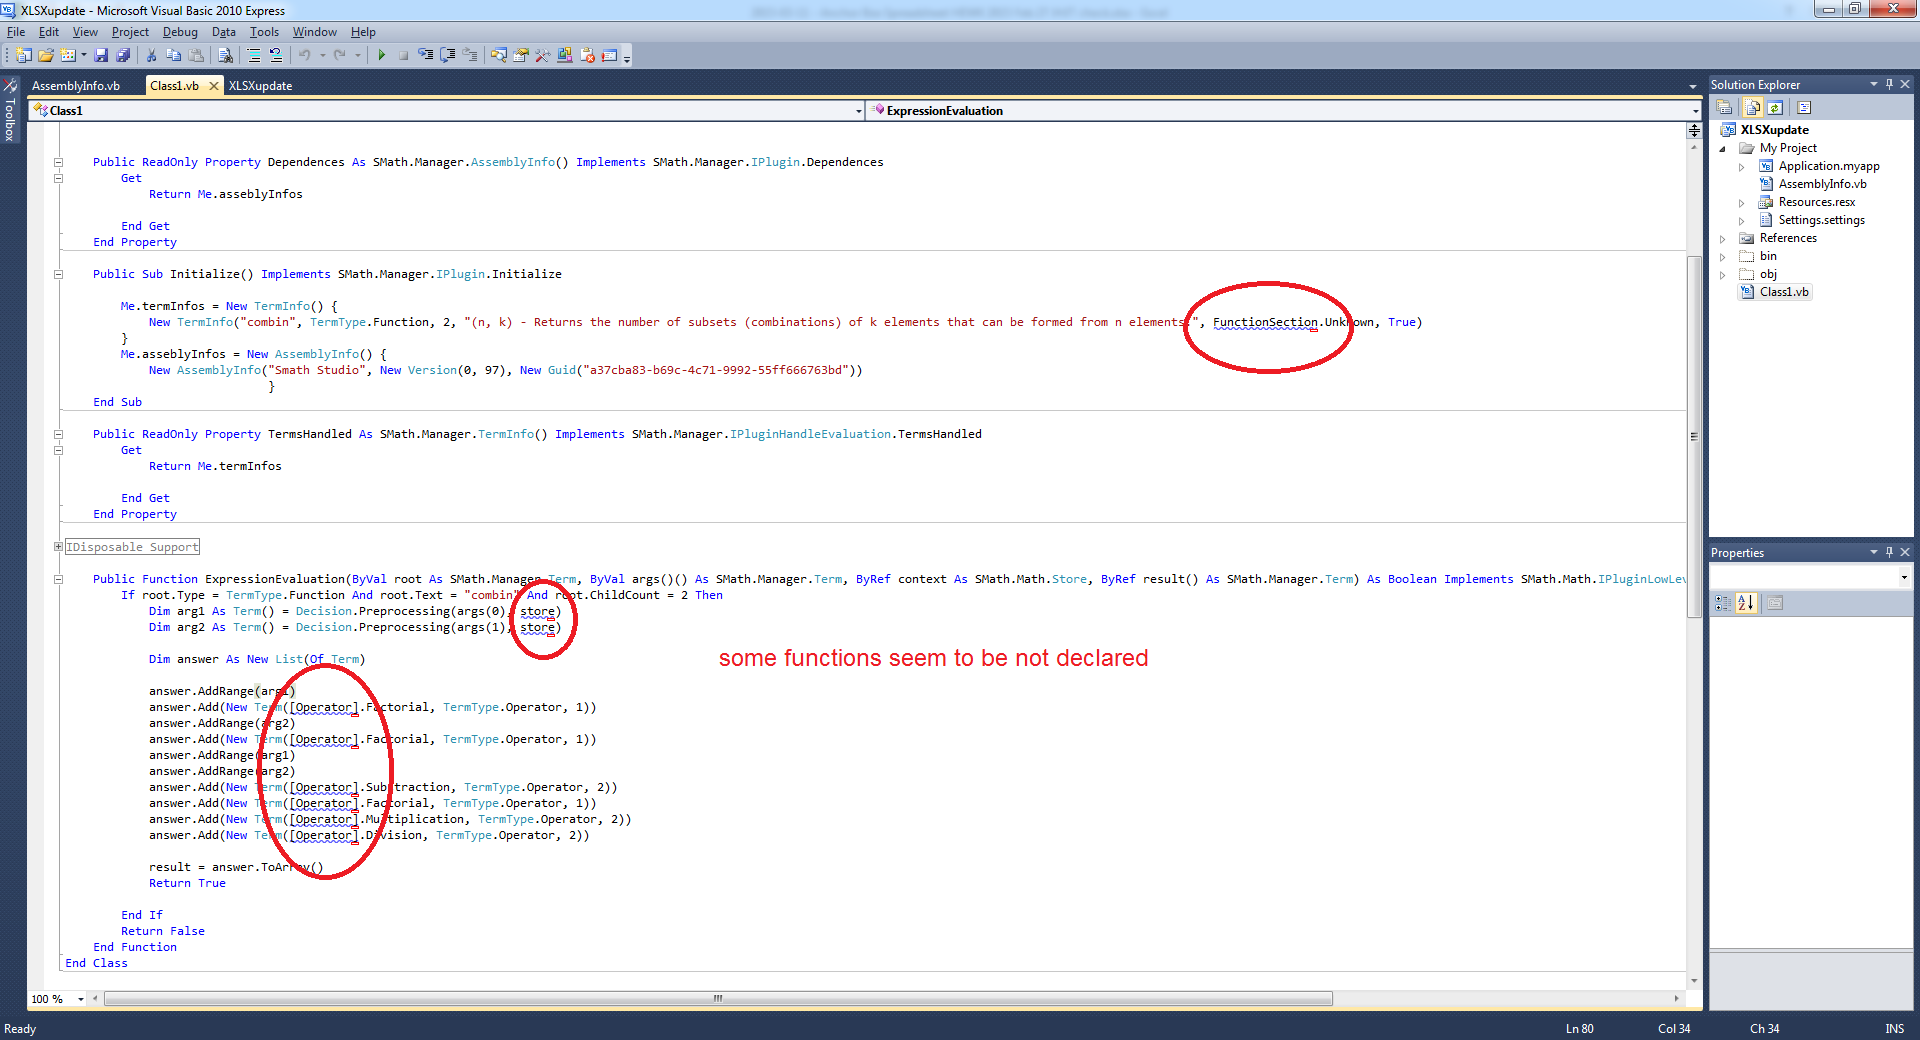Screen dimensions: 1920x1040
Task: Select Class1.vb in Solution Explorer
Action: (x=1784, y=292)
